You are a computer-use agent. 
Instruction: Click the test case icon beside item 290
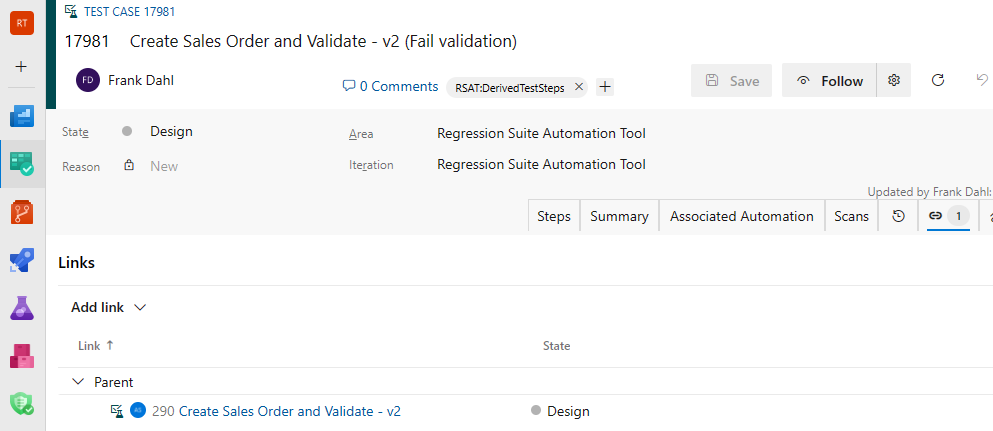pos(117,411)
